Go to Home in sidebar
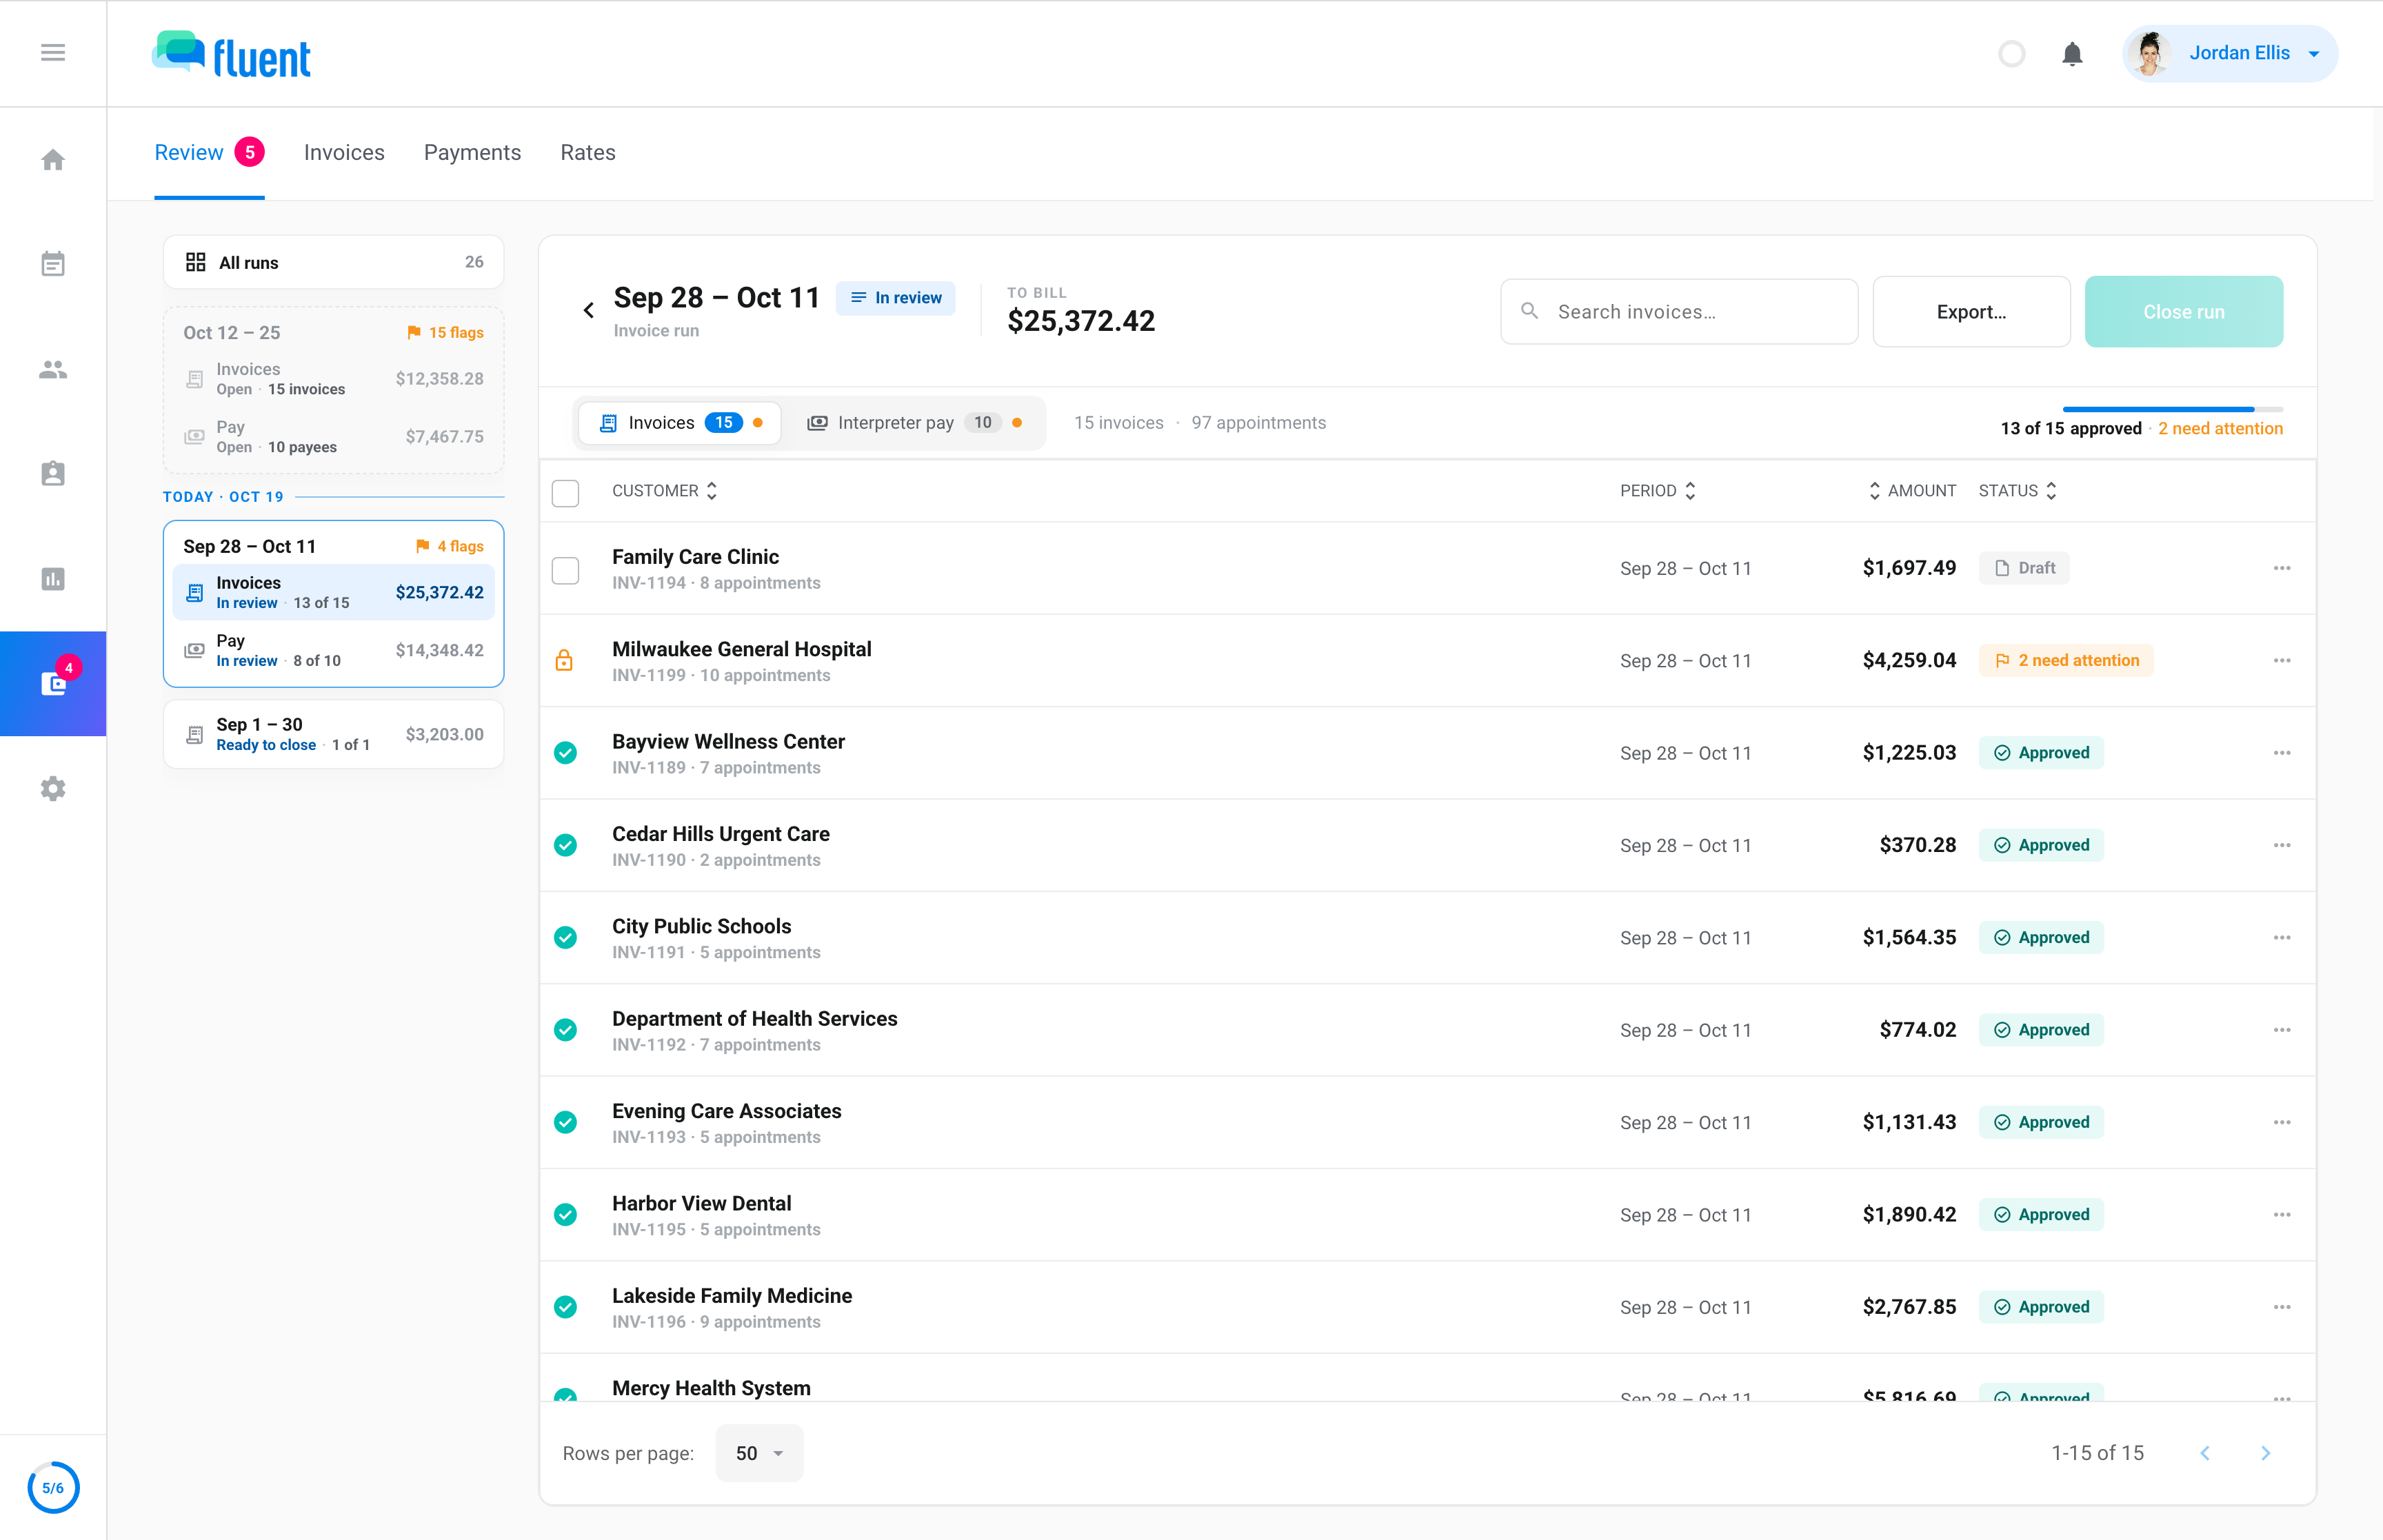Viewport: 2383px width, 1540px height. (53, 160)
